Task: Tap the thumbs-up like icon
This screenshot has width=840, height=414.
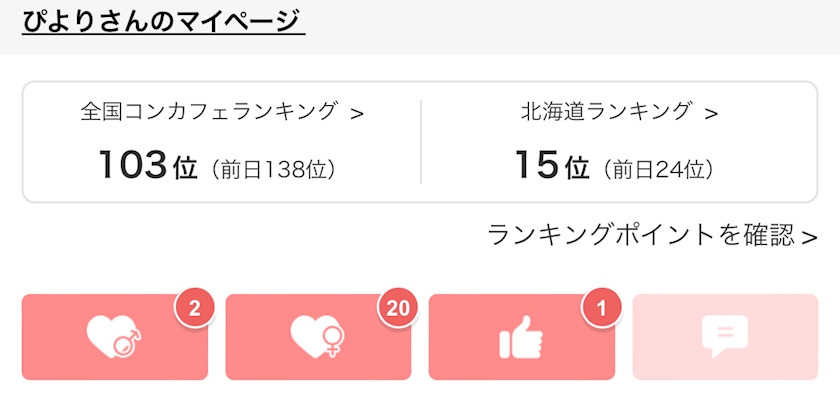Action: point(521,338)
